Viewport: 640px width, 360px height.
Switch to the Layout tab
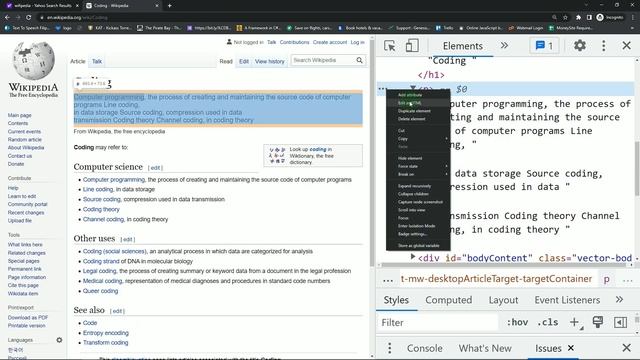click(x=503, y=300)
